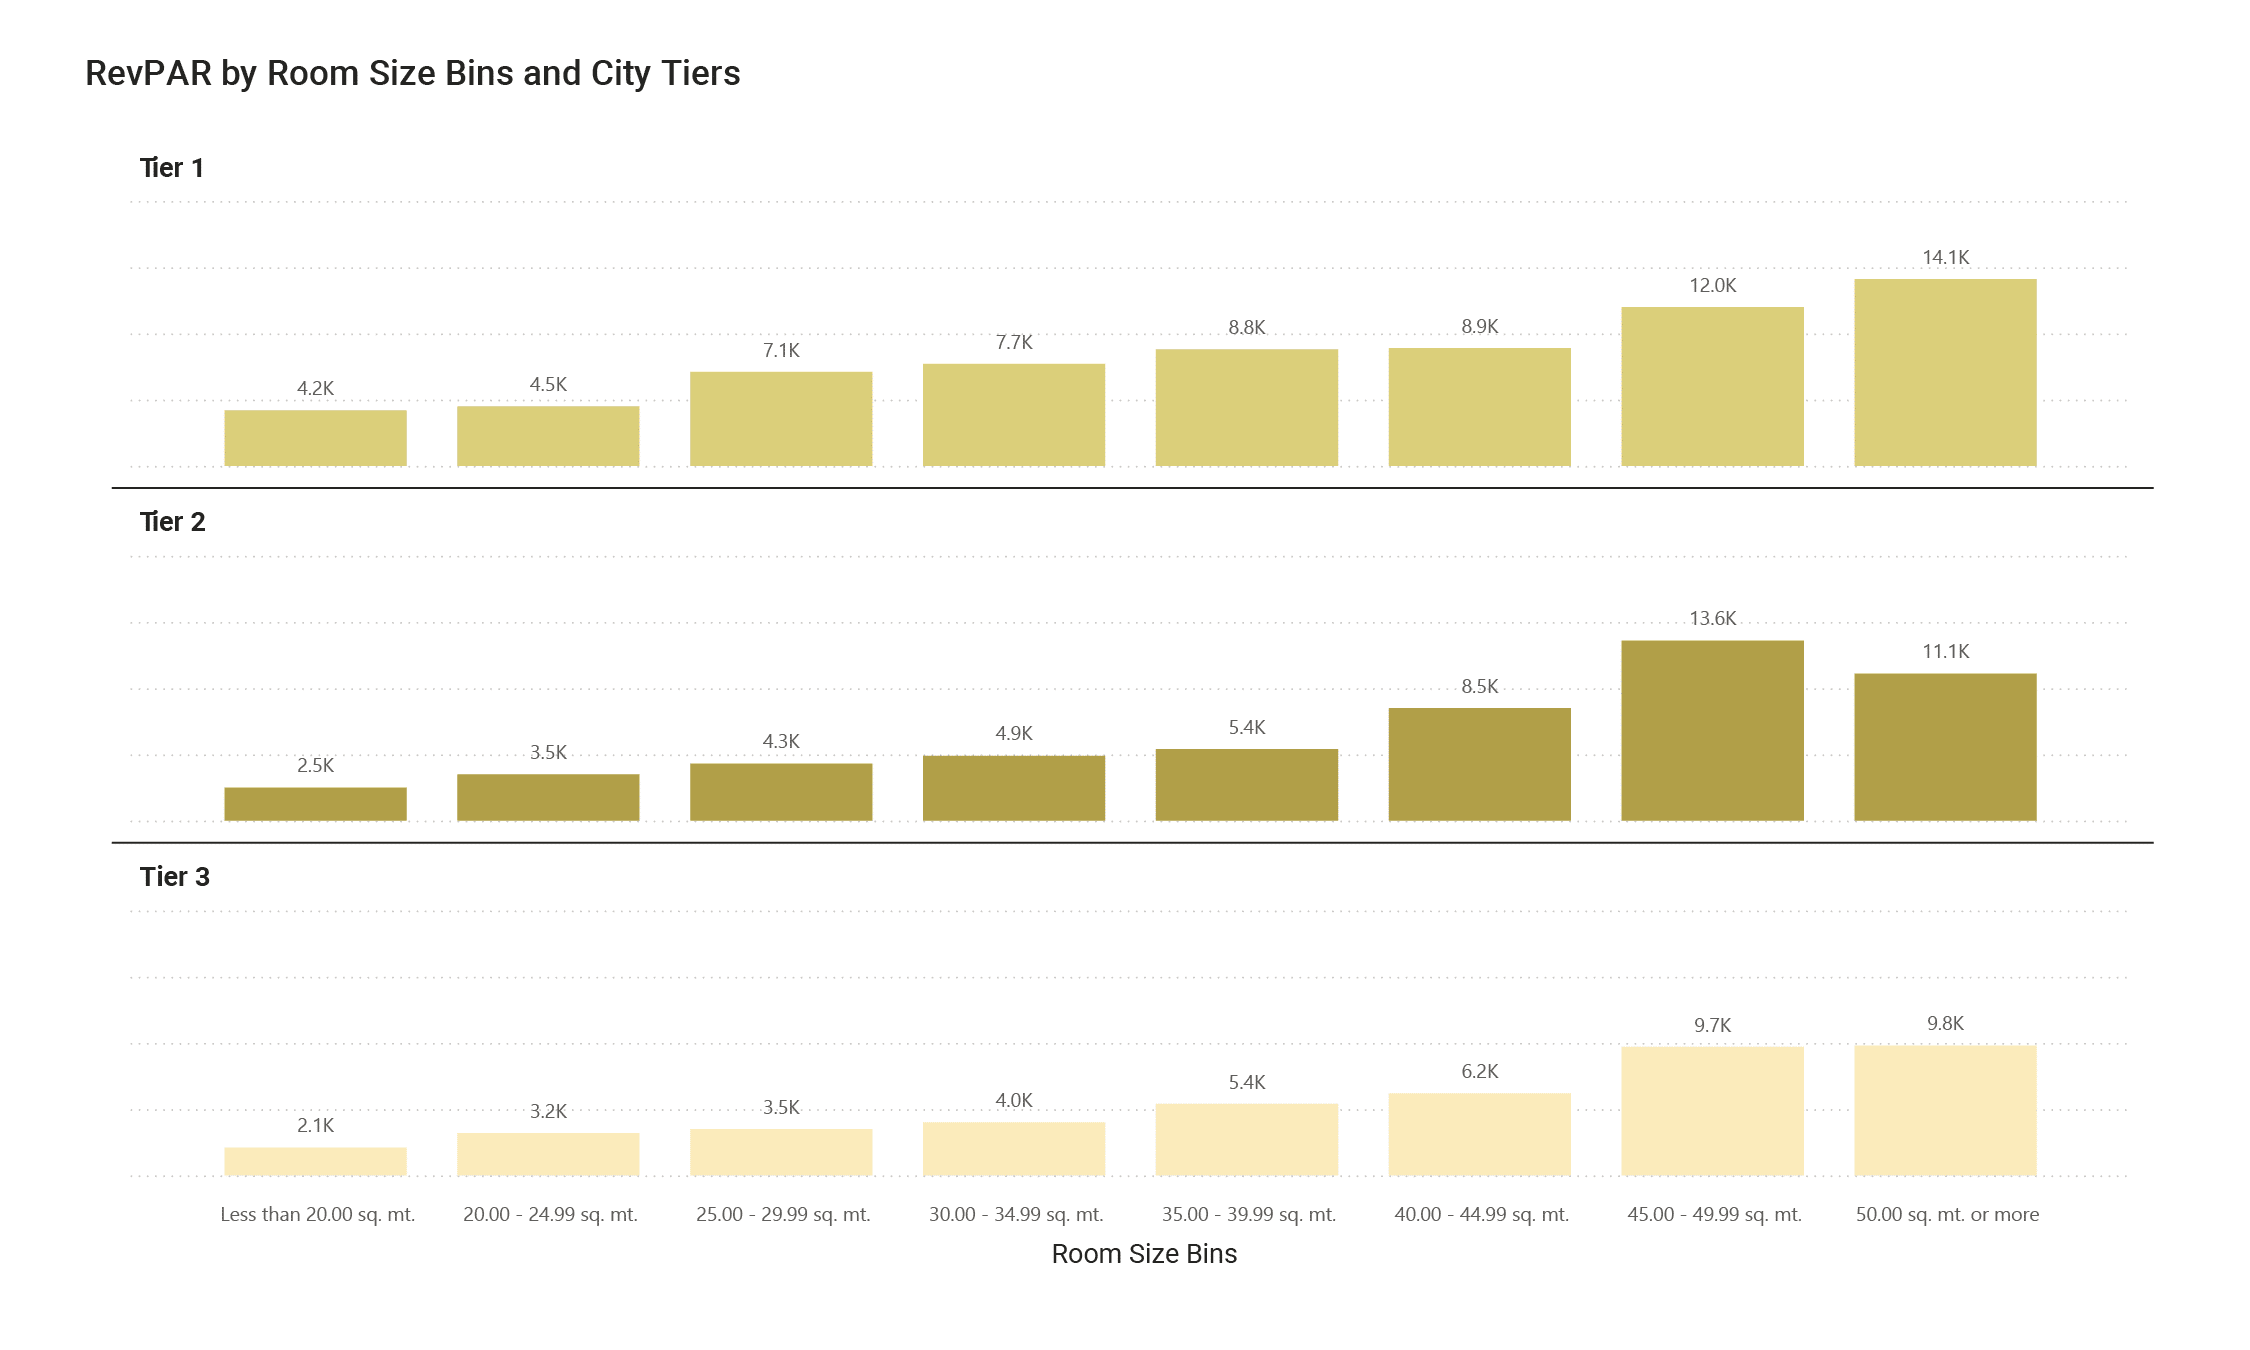The image size is (2250, 1350).
Task: Select the Tier 3 panel header
Action: (x=174, y=877)
